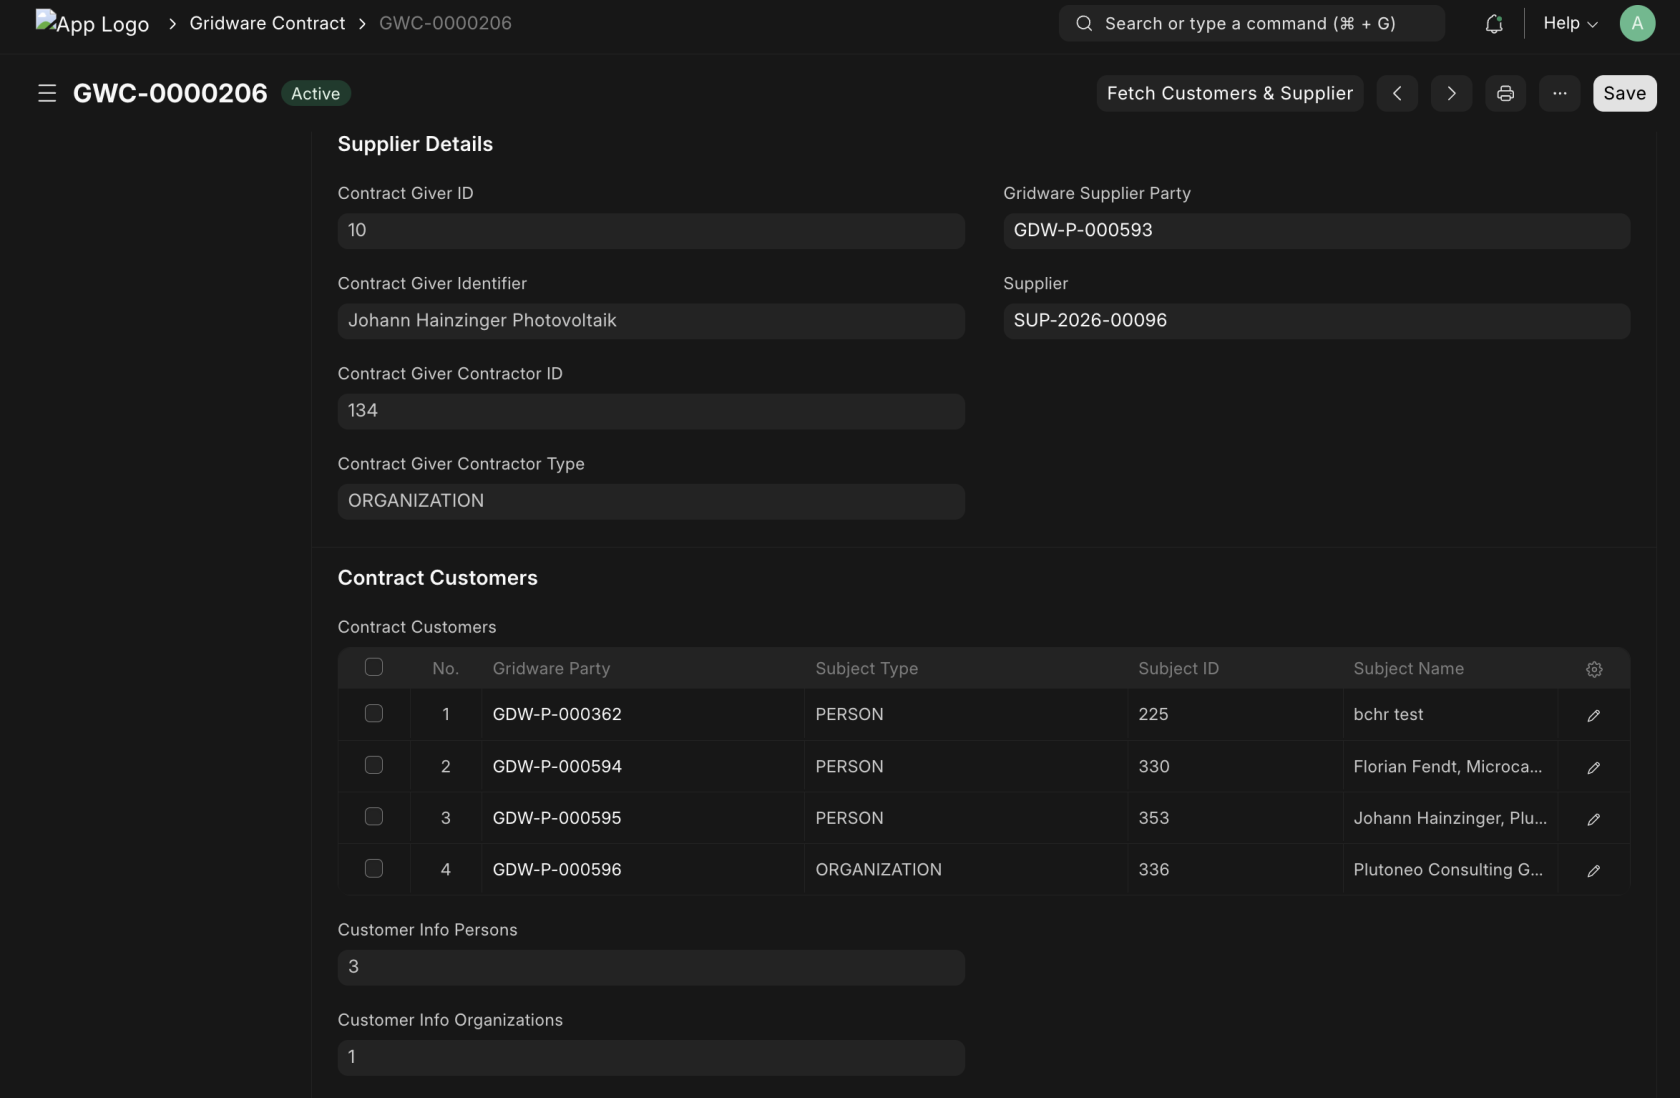Focus the search or command bar

[1251, 23]
